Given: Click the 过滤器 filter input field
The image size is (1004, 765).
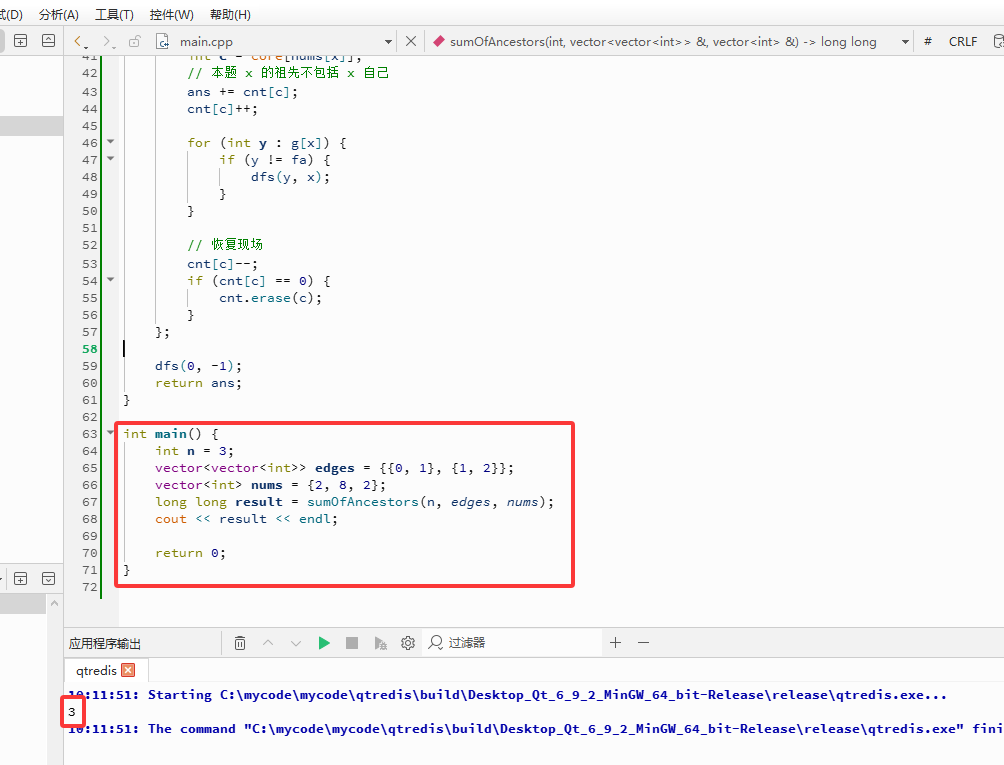Looking at the screenshot, I should [512, 643].
